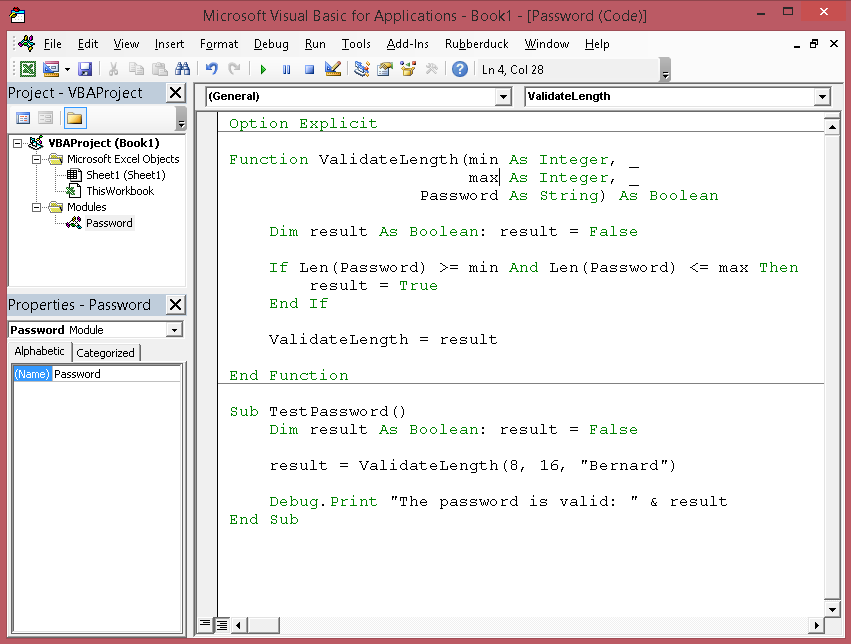Viewport: 851px width, 644px height.
Task: Click the "Option Explicit" code line
Action: (303, 123)
